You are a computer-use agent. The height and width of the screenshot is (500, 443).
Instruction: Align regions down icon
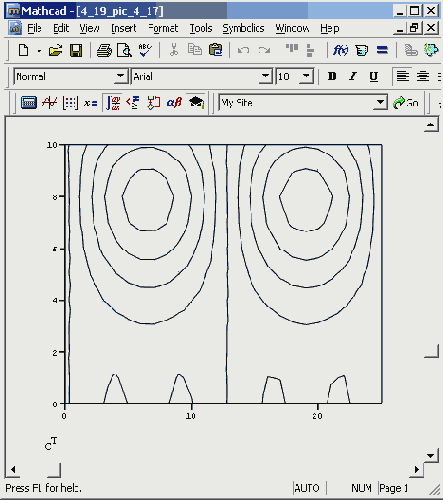310,50
